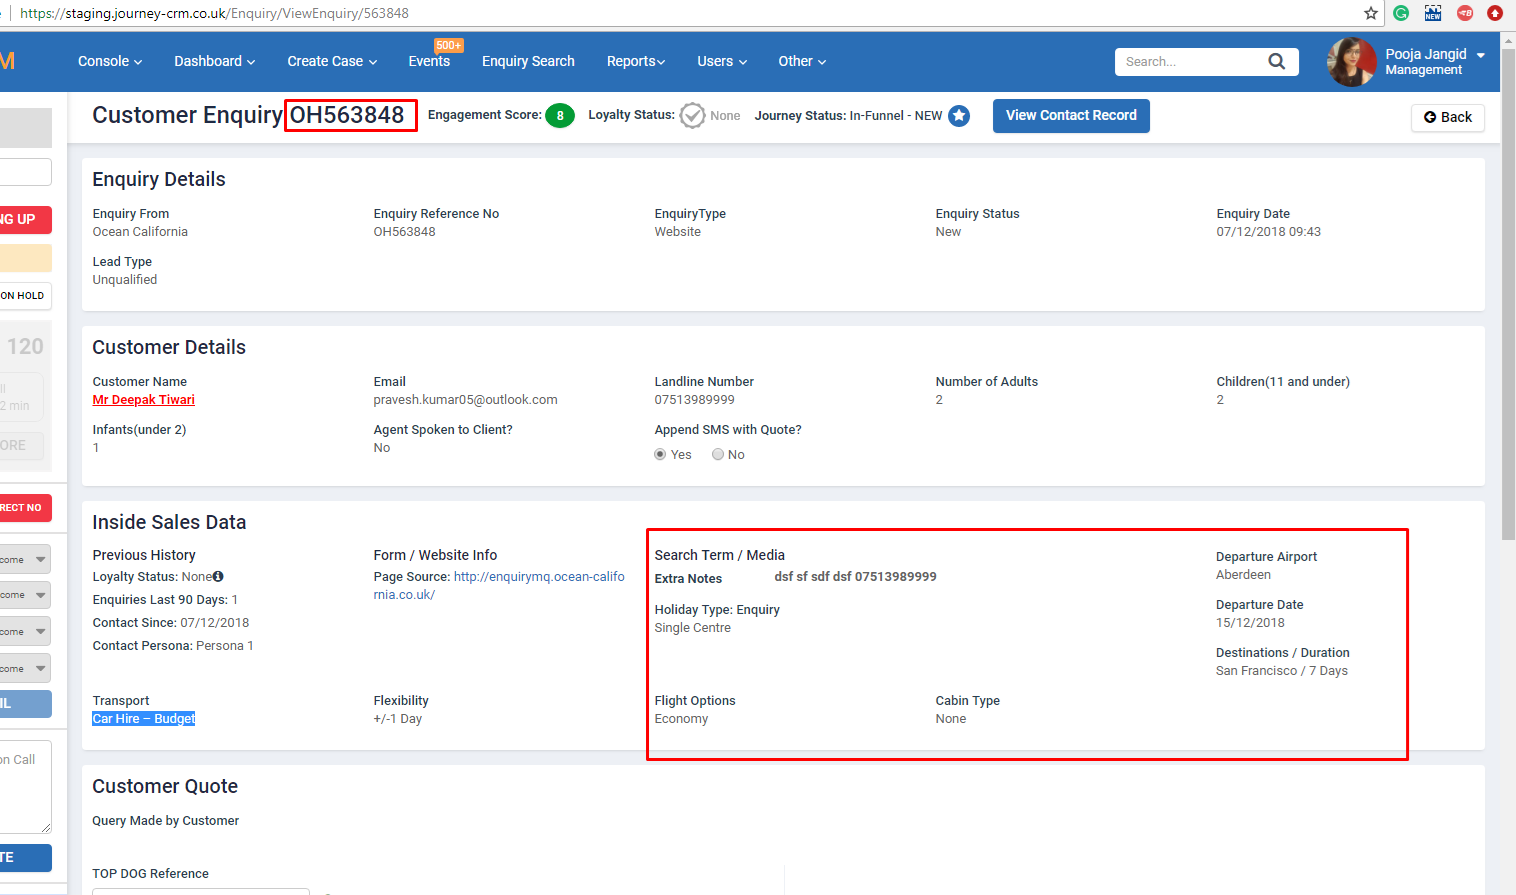Click the magnifier icon in the search box
The image size is (1516, 895).
[1277, 61]
